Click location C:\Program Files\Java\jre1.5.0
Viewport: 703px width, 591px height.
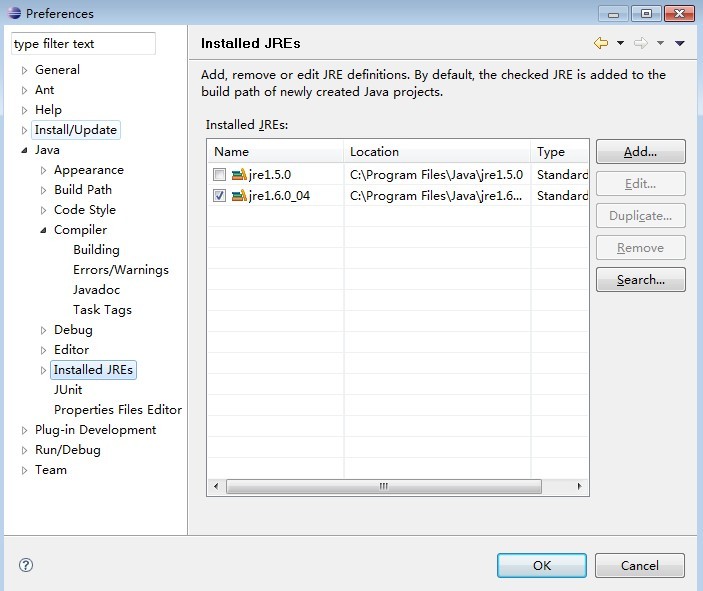436,174
